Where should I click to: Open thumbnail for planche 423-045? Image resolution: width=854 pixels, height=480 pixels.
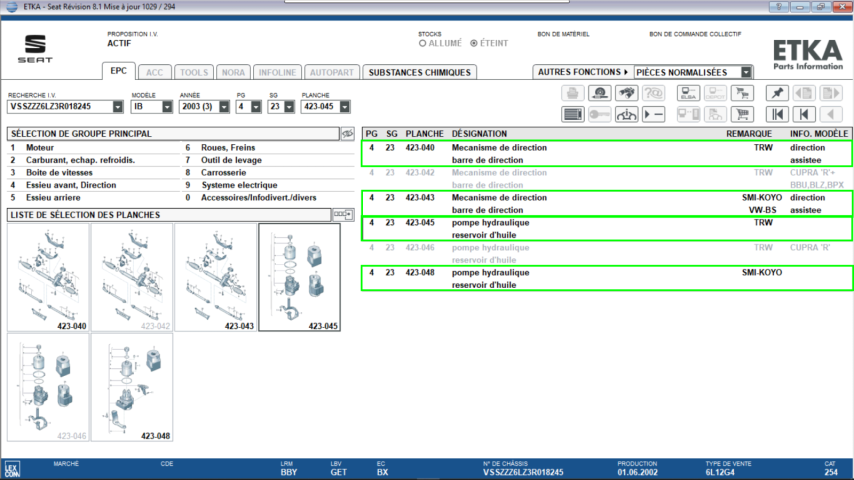(x=300, y=277)
